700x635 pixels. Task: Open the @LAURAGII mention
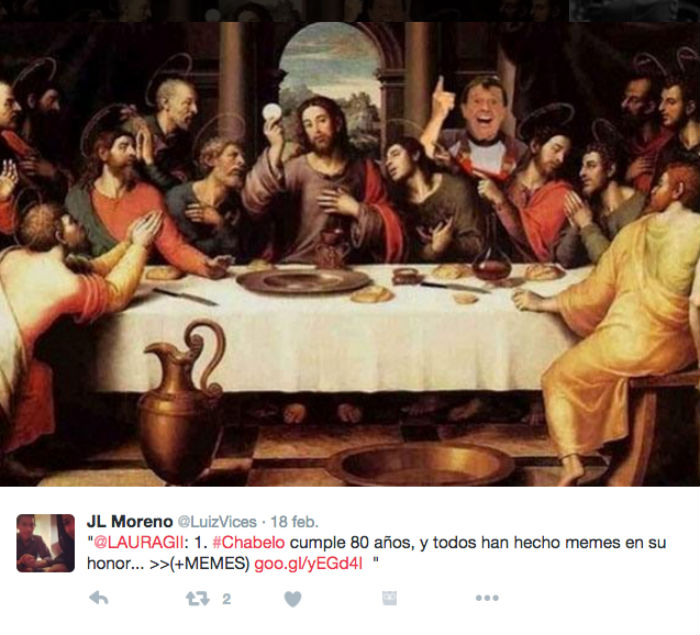click(x=138, y=543)
